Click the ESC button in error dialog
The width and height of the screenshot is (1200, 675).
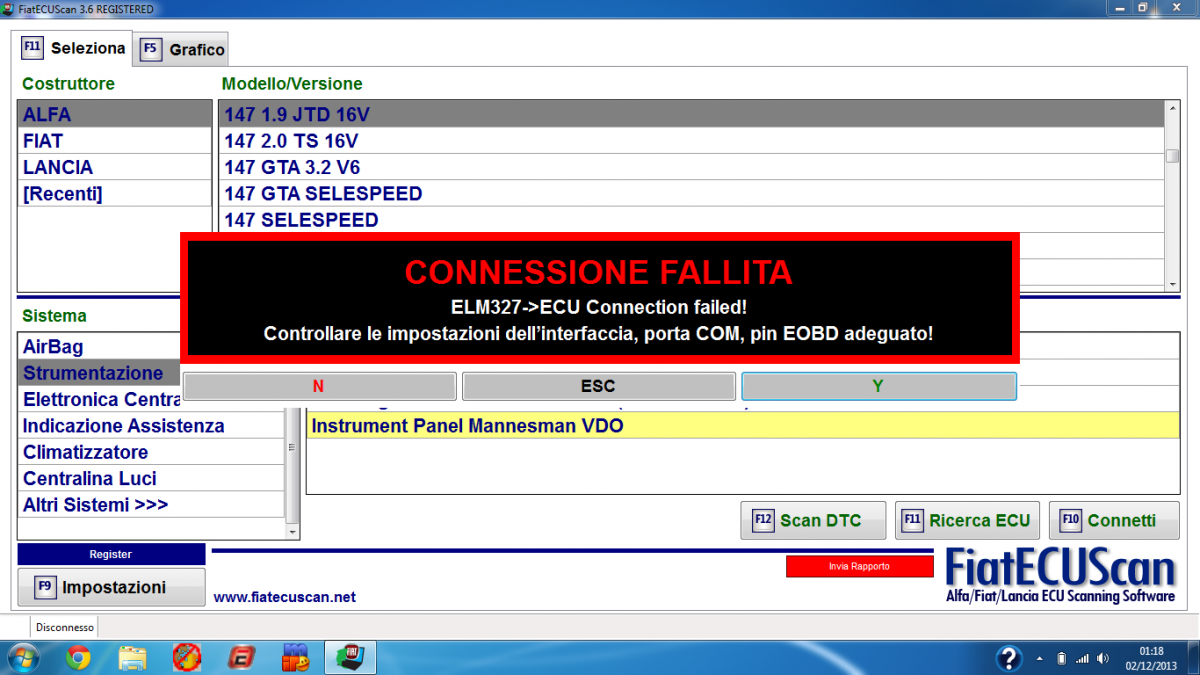[x=598, y=386]
